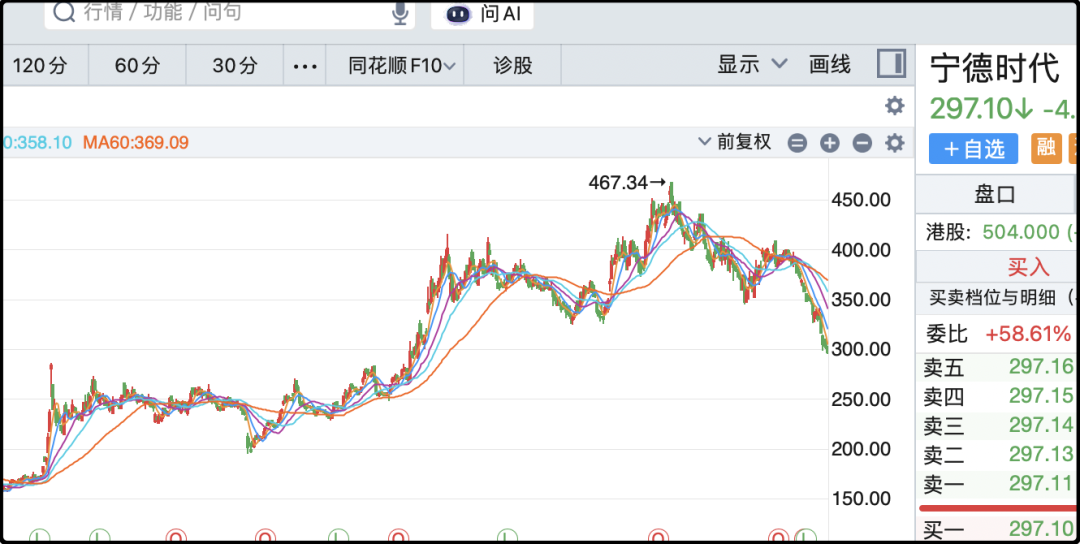Viewport: 1080px width, 544px height.
Task: Zoom out chart with minus icon
Action: point(862,143)
